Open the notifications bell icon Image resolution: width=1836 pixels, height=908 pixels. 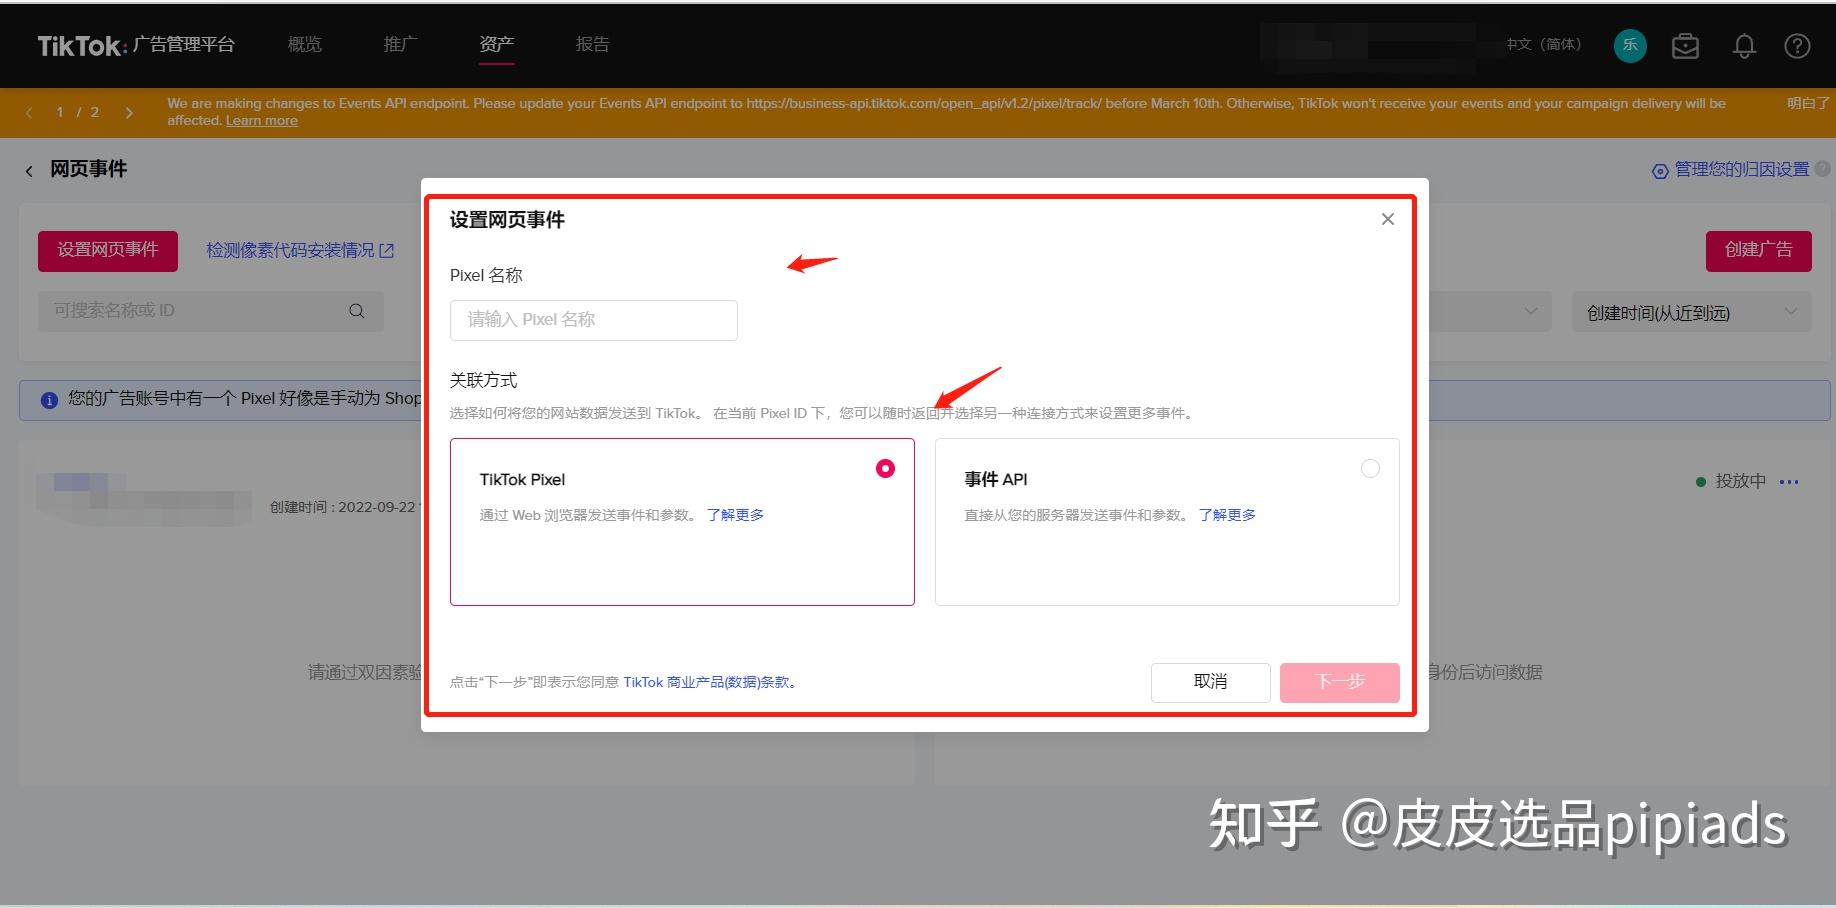tap(1744, 46)
